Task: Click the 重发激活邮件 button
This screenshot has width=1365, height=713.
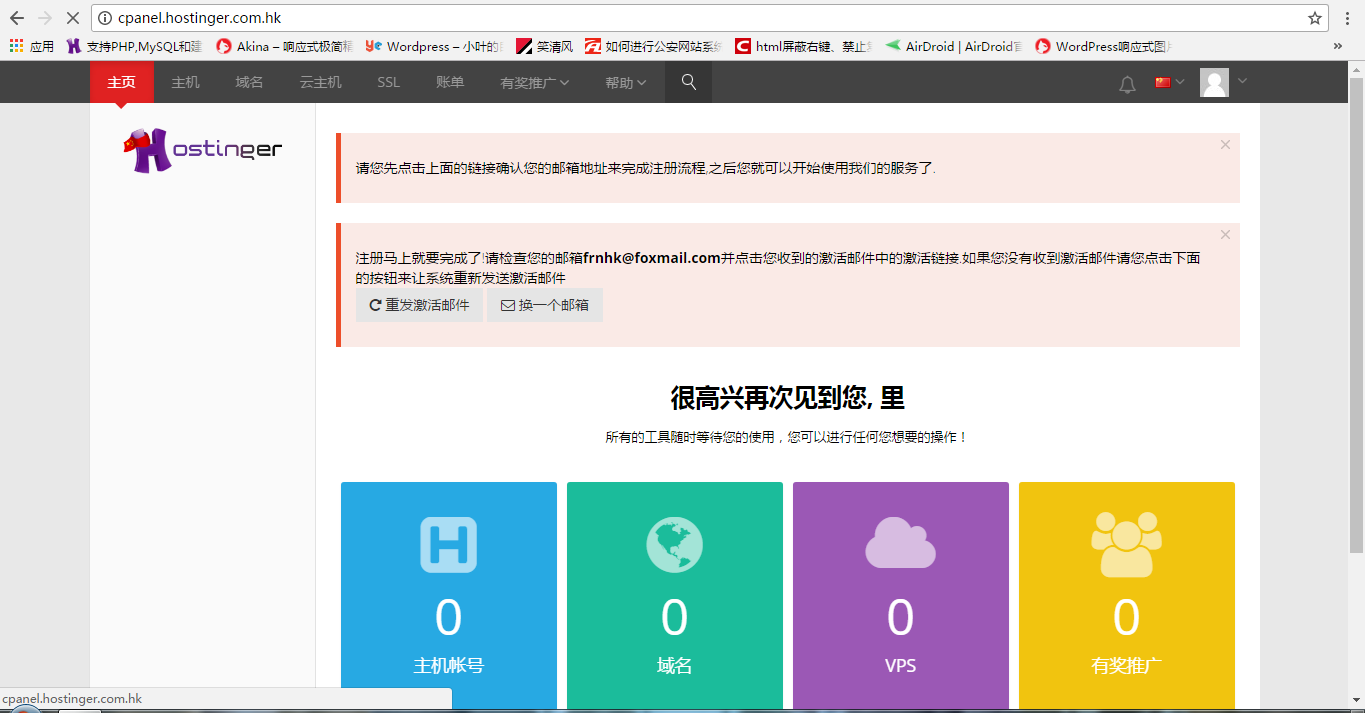Action: 419,305
